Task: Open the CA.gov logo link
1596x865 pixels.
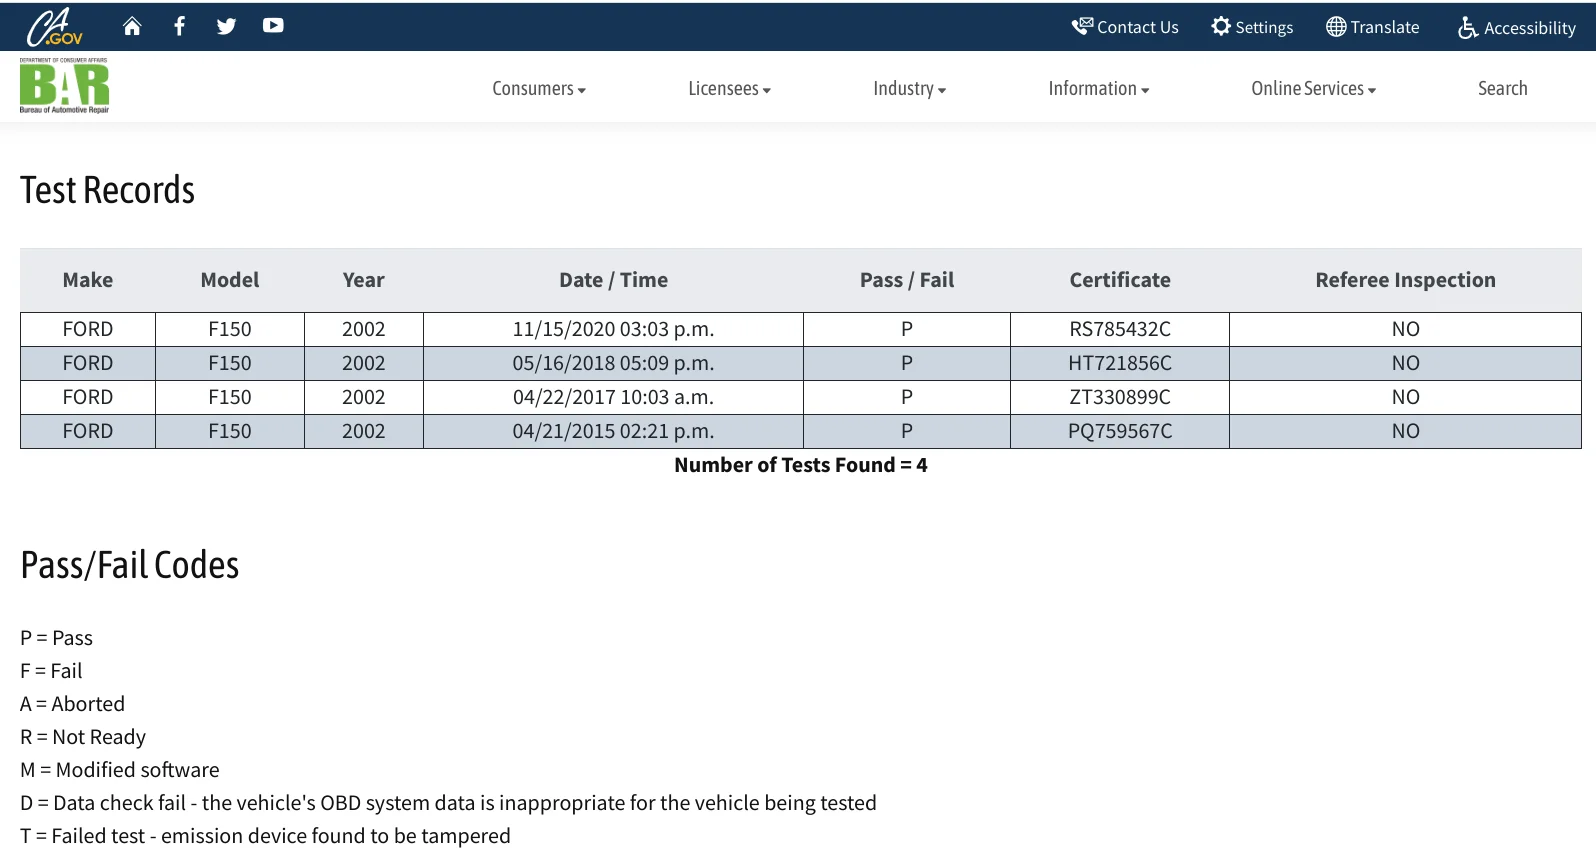Action: pos(54,27)
